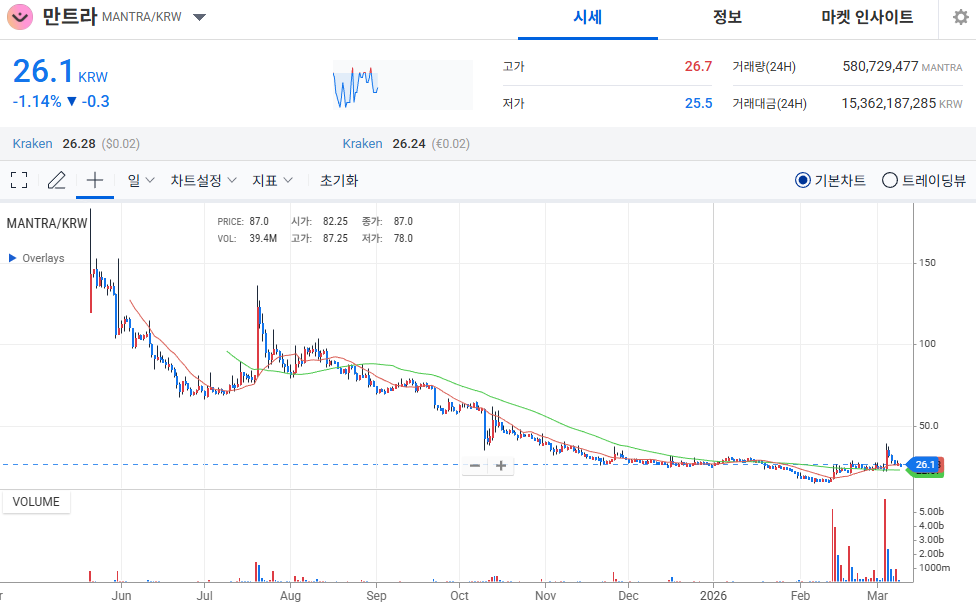
Task: Select the 기본차트 radio option
Action: tap(830, 181)
